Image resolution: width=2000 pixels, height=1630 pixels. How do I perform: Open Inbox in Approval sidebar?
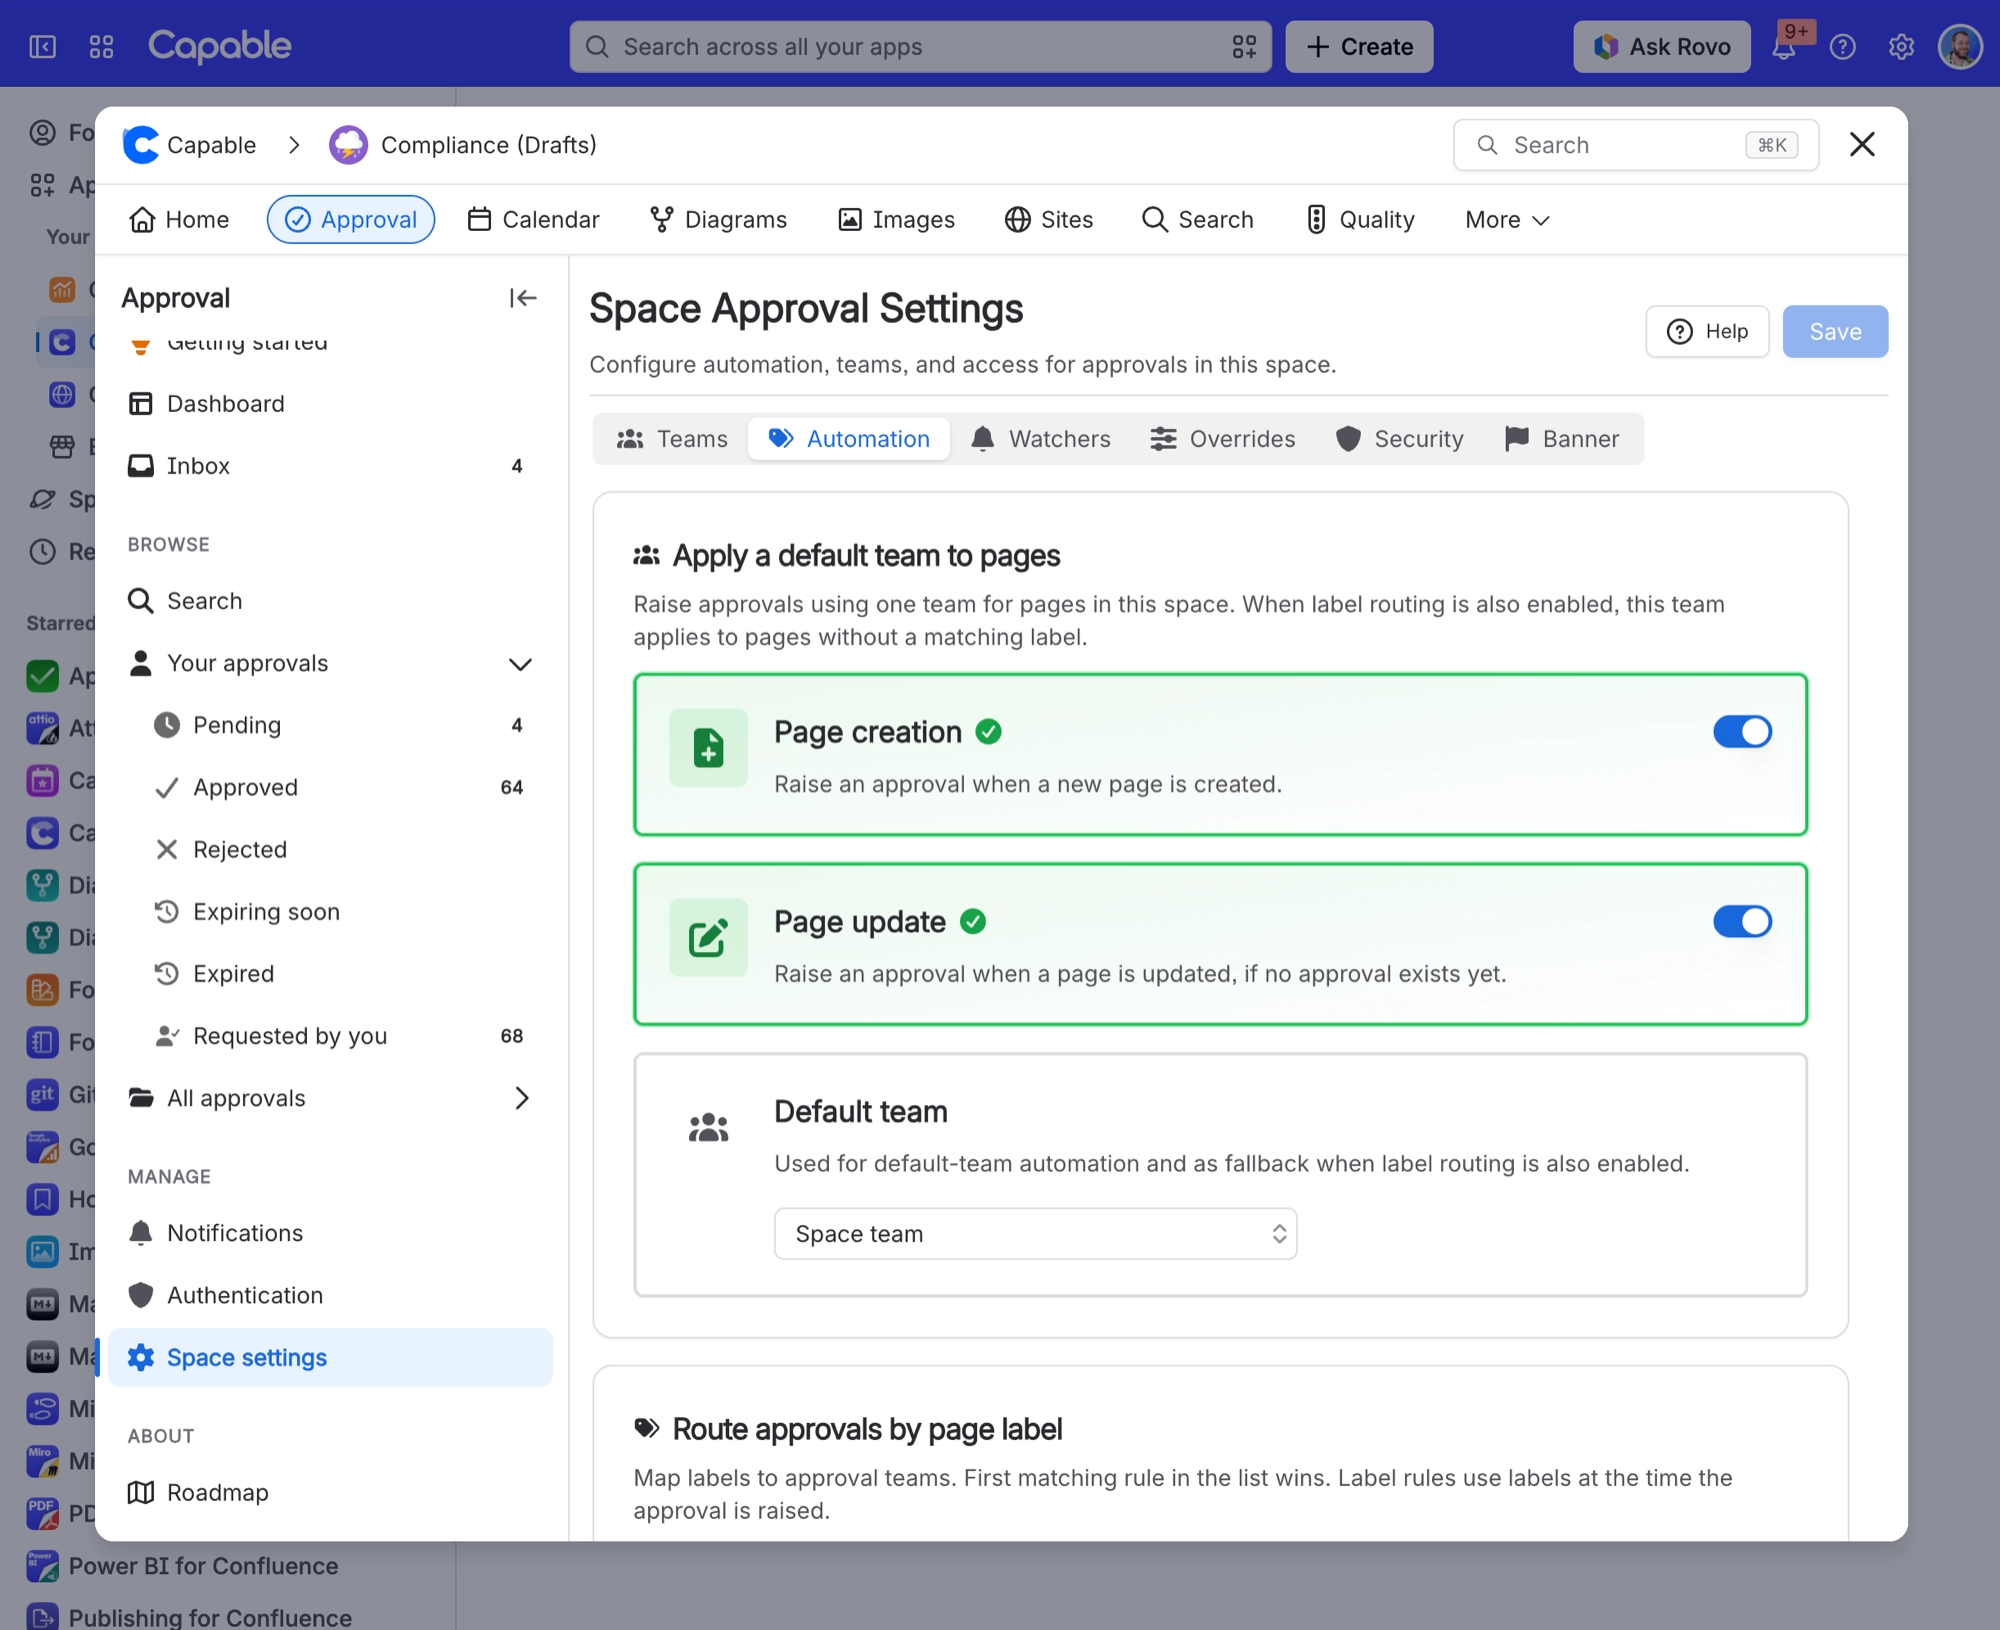(x=330, y=466)
